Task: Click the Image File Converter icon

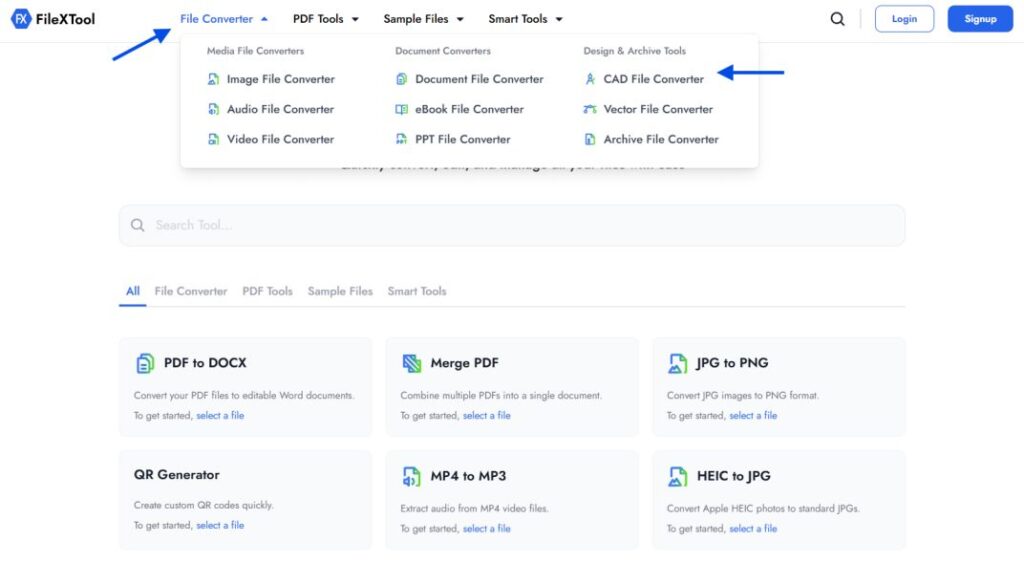Action: point(213,79)
